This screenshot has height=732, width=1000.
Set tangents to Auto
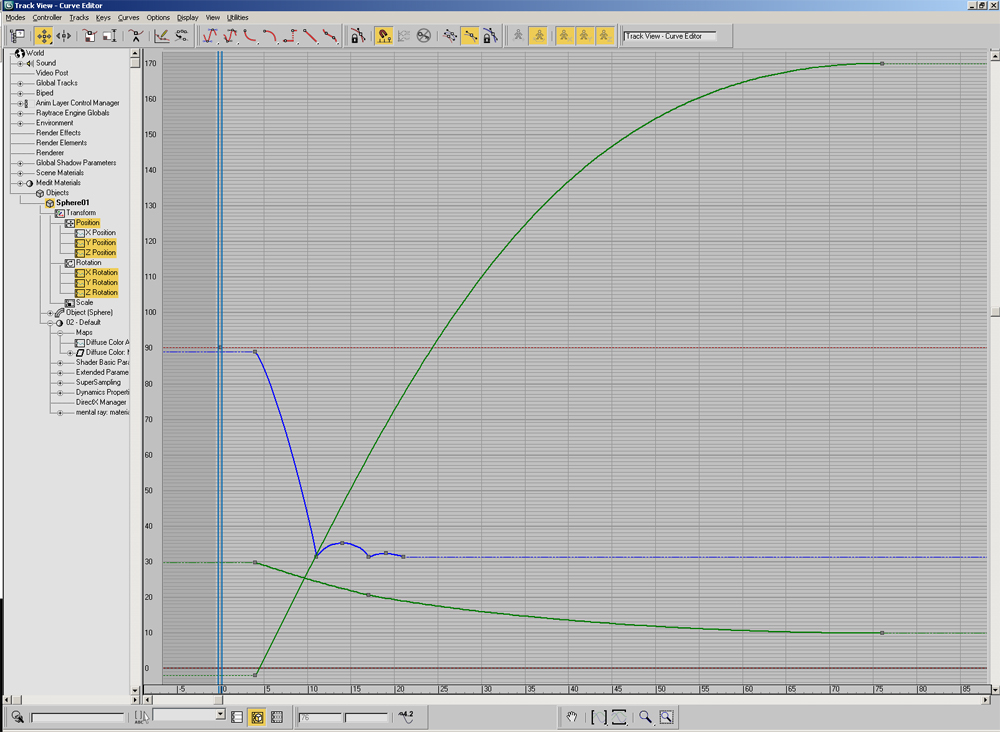[x=210, y=36]
